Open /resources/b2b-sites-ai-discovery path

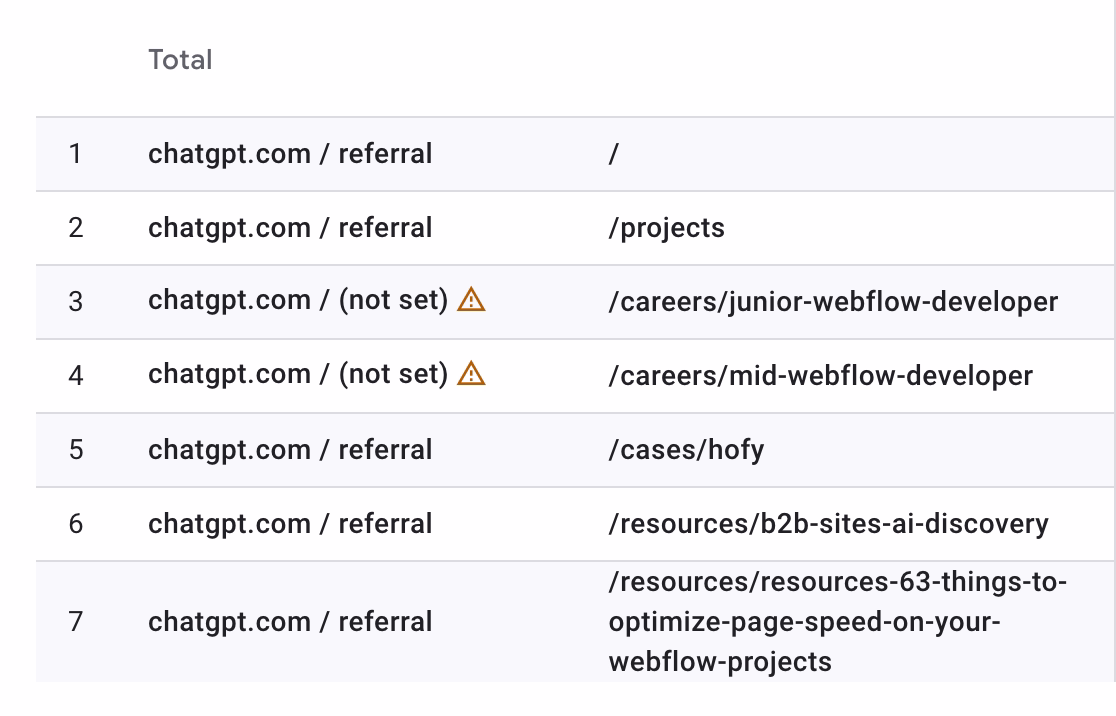828,524
